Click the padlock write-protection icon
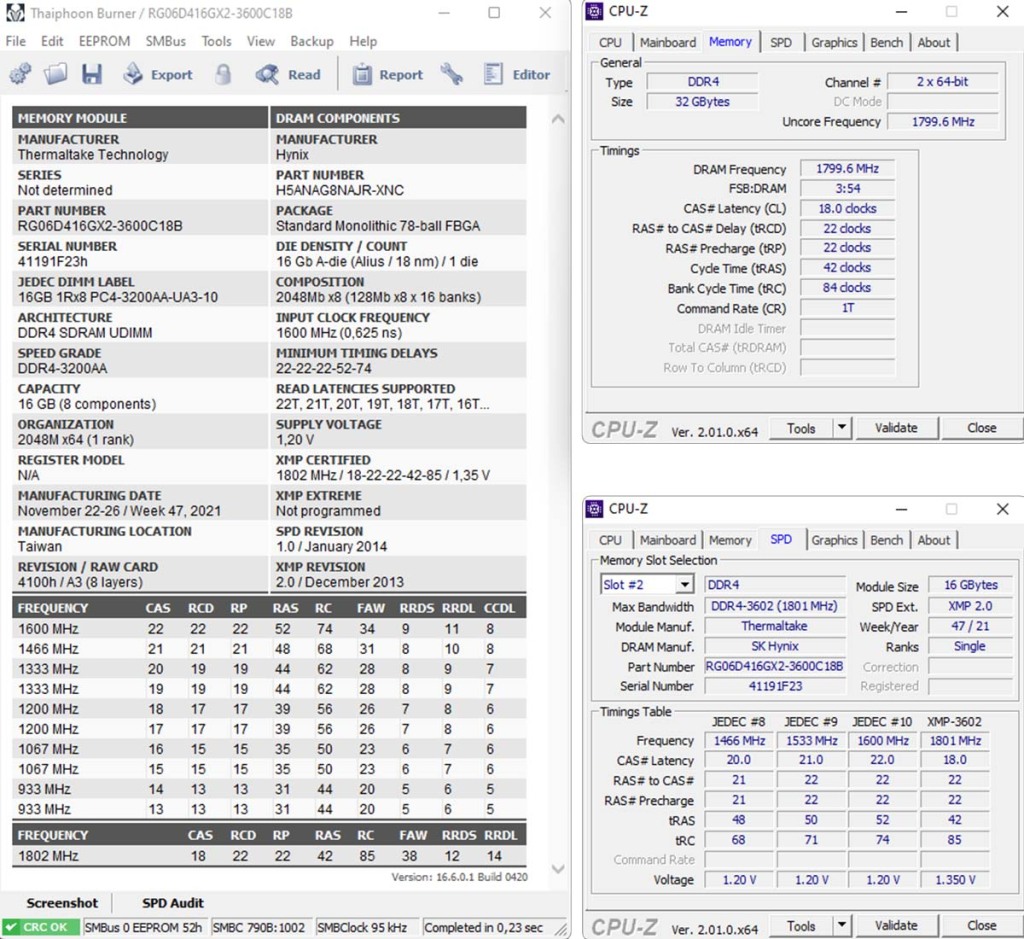 pyautogui.click(x=223, y=74)
